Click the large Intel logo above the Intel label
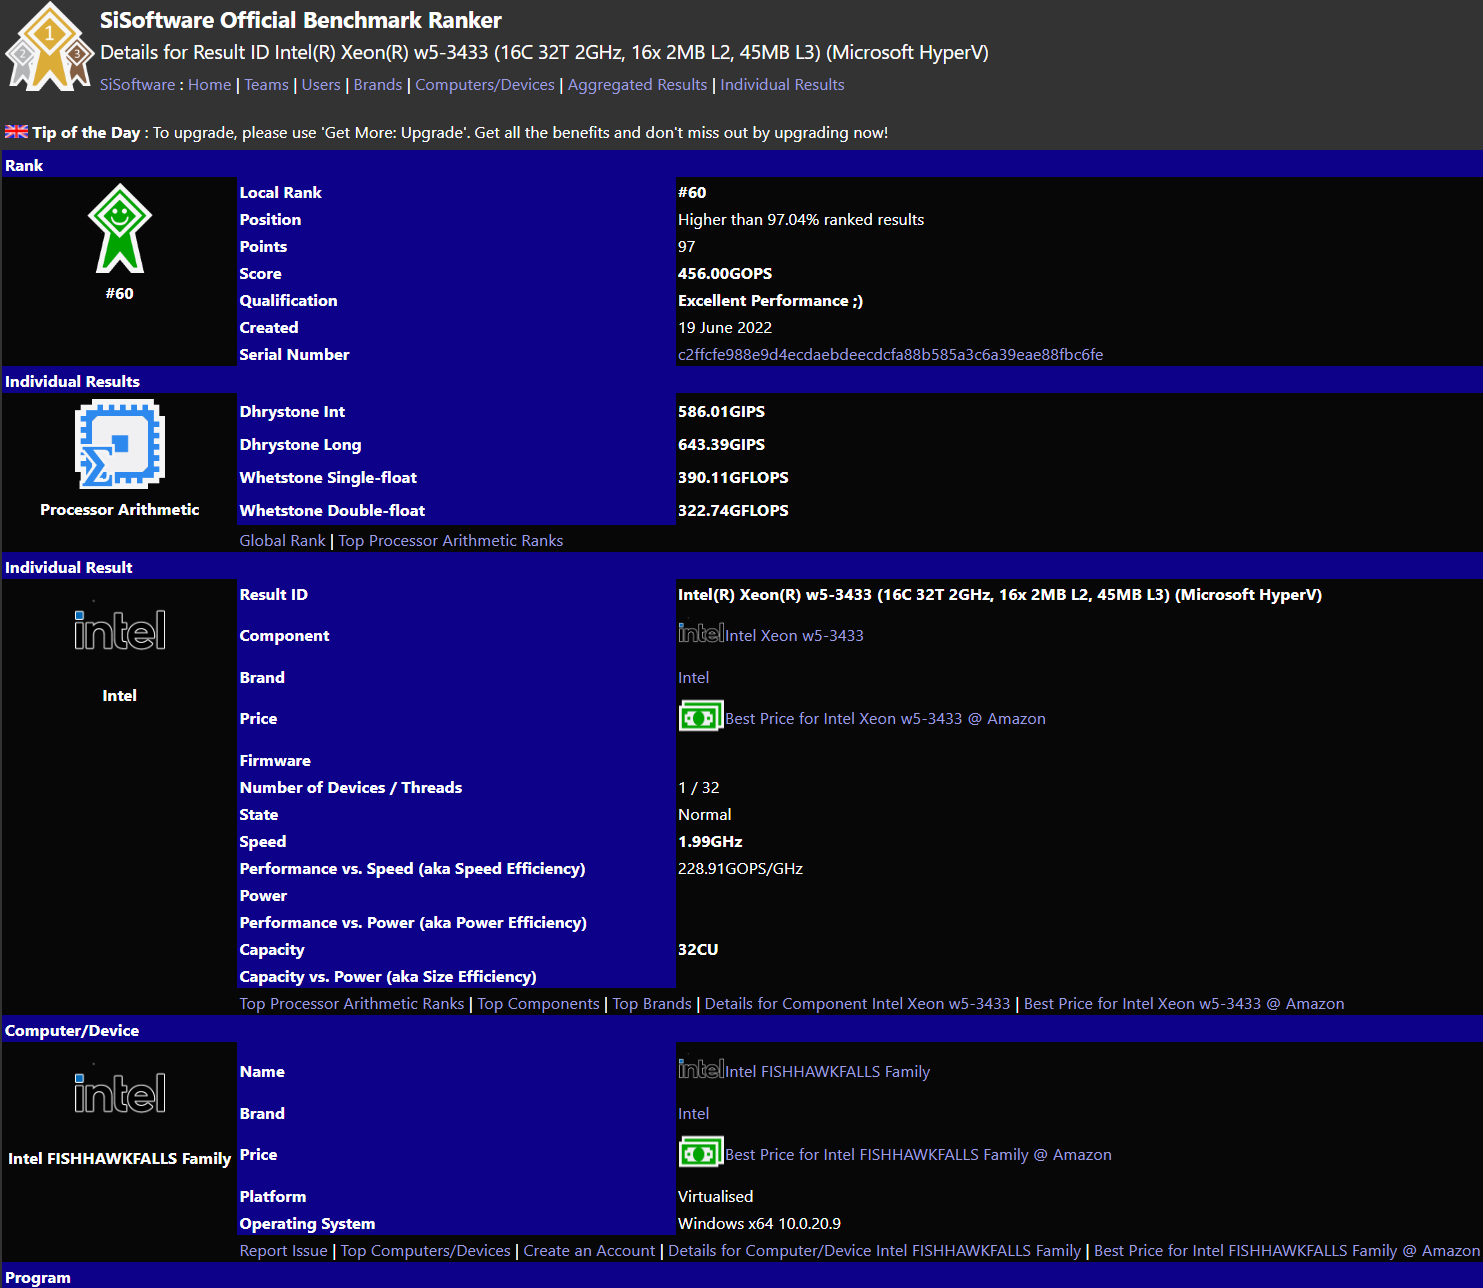Image resolution: width=1483 pixels, height=1288 pixels. coord(119,630)
